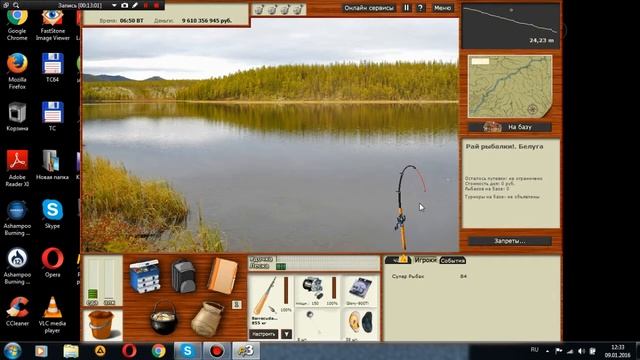Select the shell bait slot
This screenshot has width=640, height=360.
coord(360,325)
